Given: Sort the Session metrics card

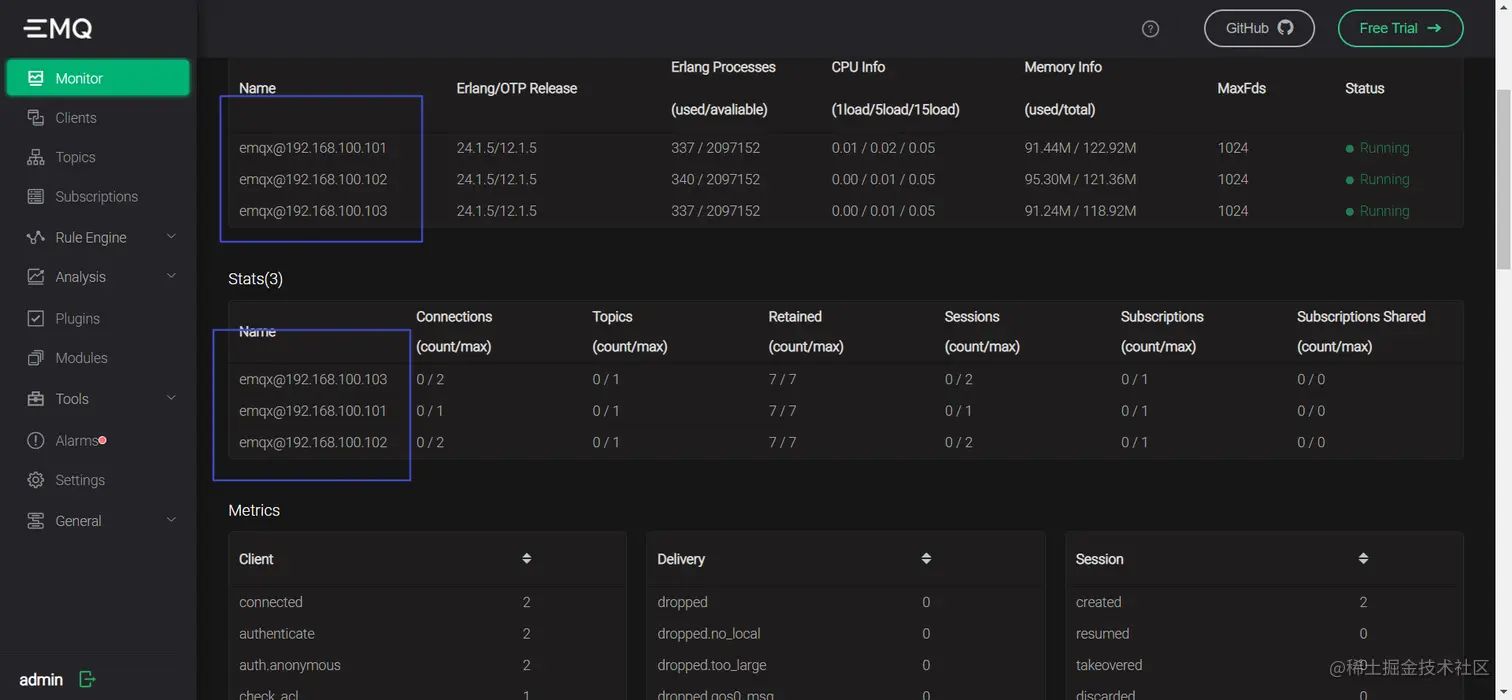Looking at the screenshot, I should [1363, 559].
